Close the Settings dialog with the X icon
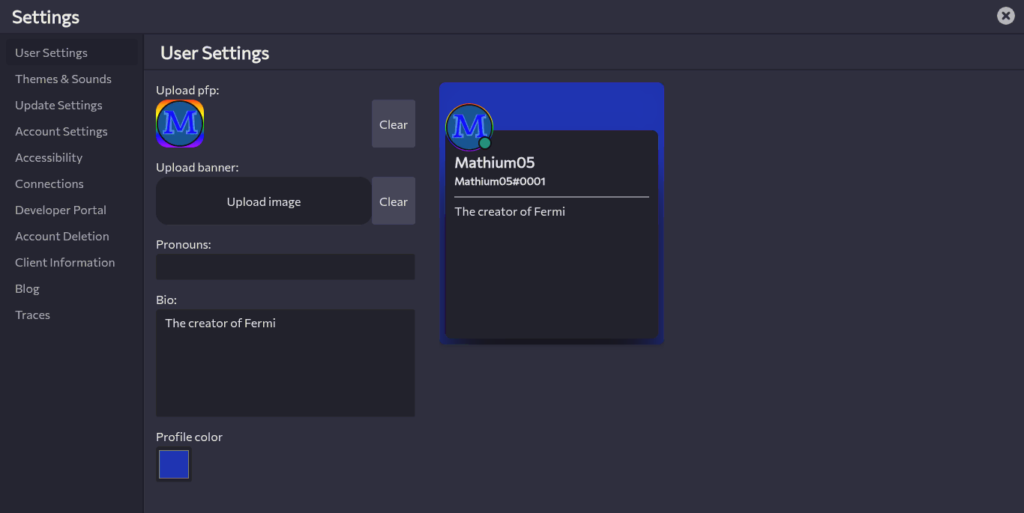Screen dimensions: 1024x513 click(1005, 16)
